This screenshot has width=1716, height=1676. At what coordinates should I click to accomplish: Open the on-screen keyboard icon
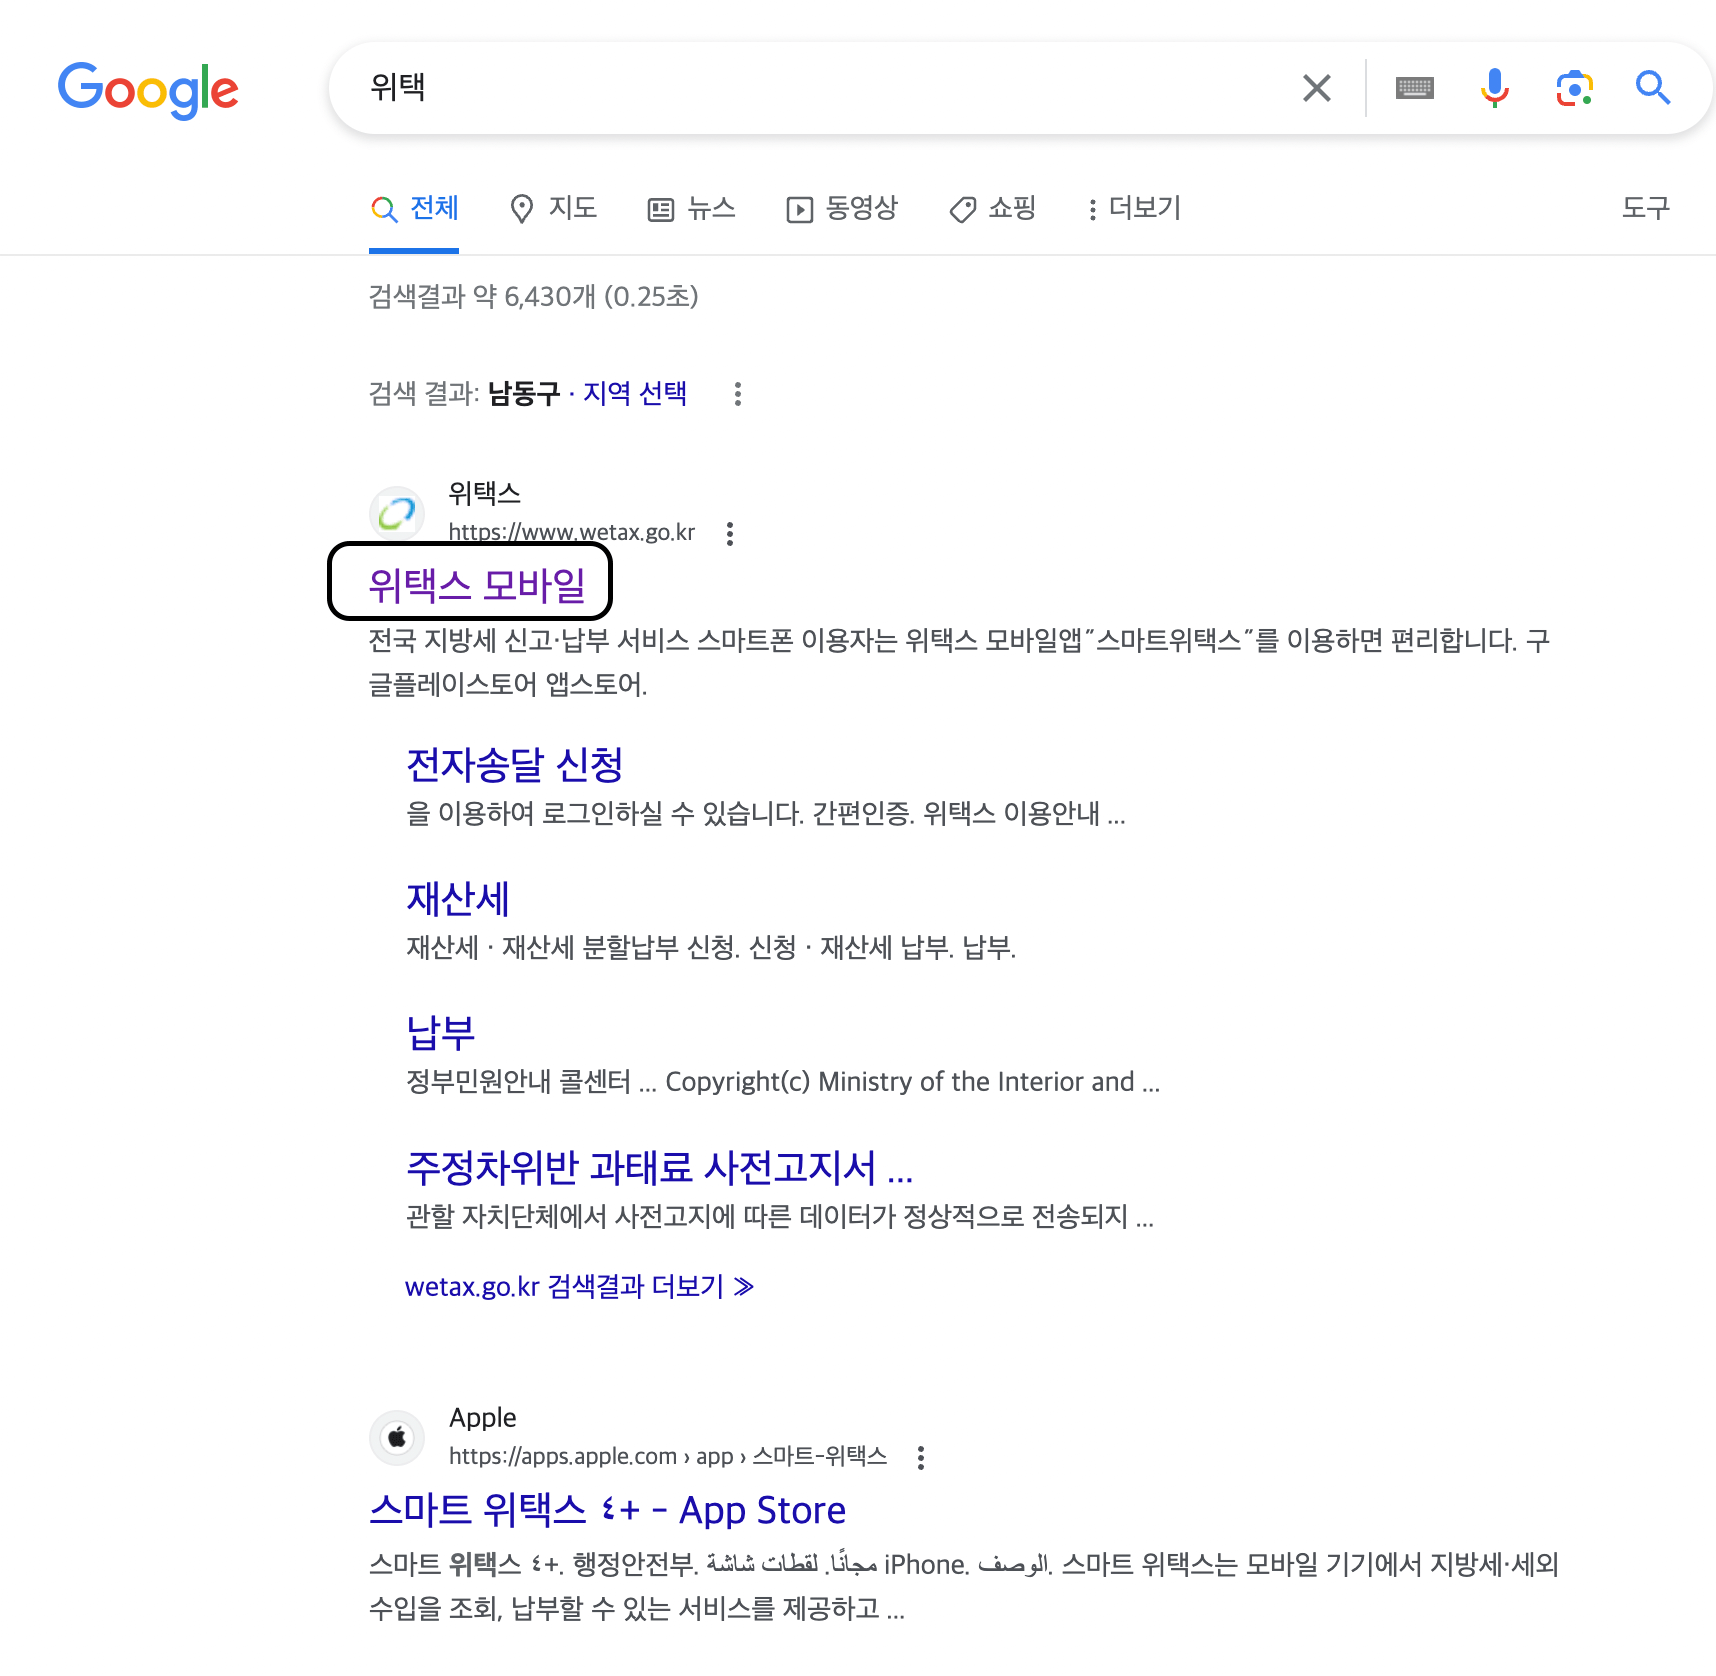click(1414, 88)
